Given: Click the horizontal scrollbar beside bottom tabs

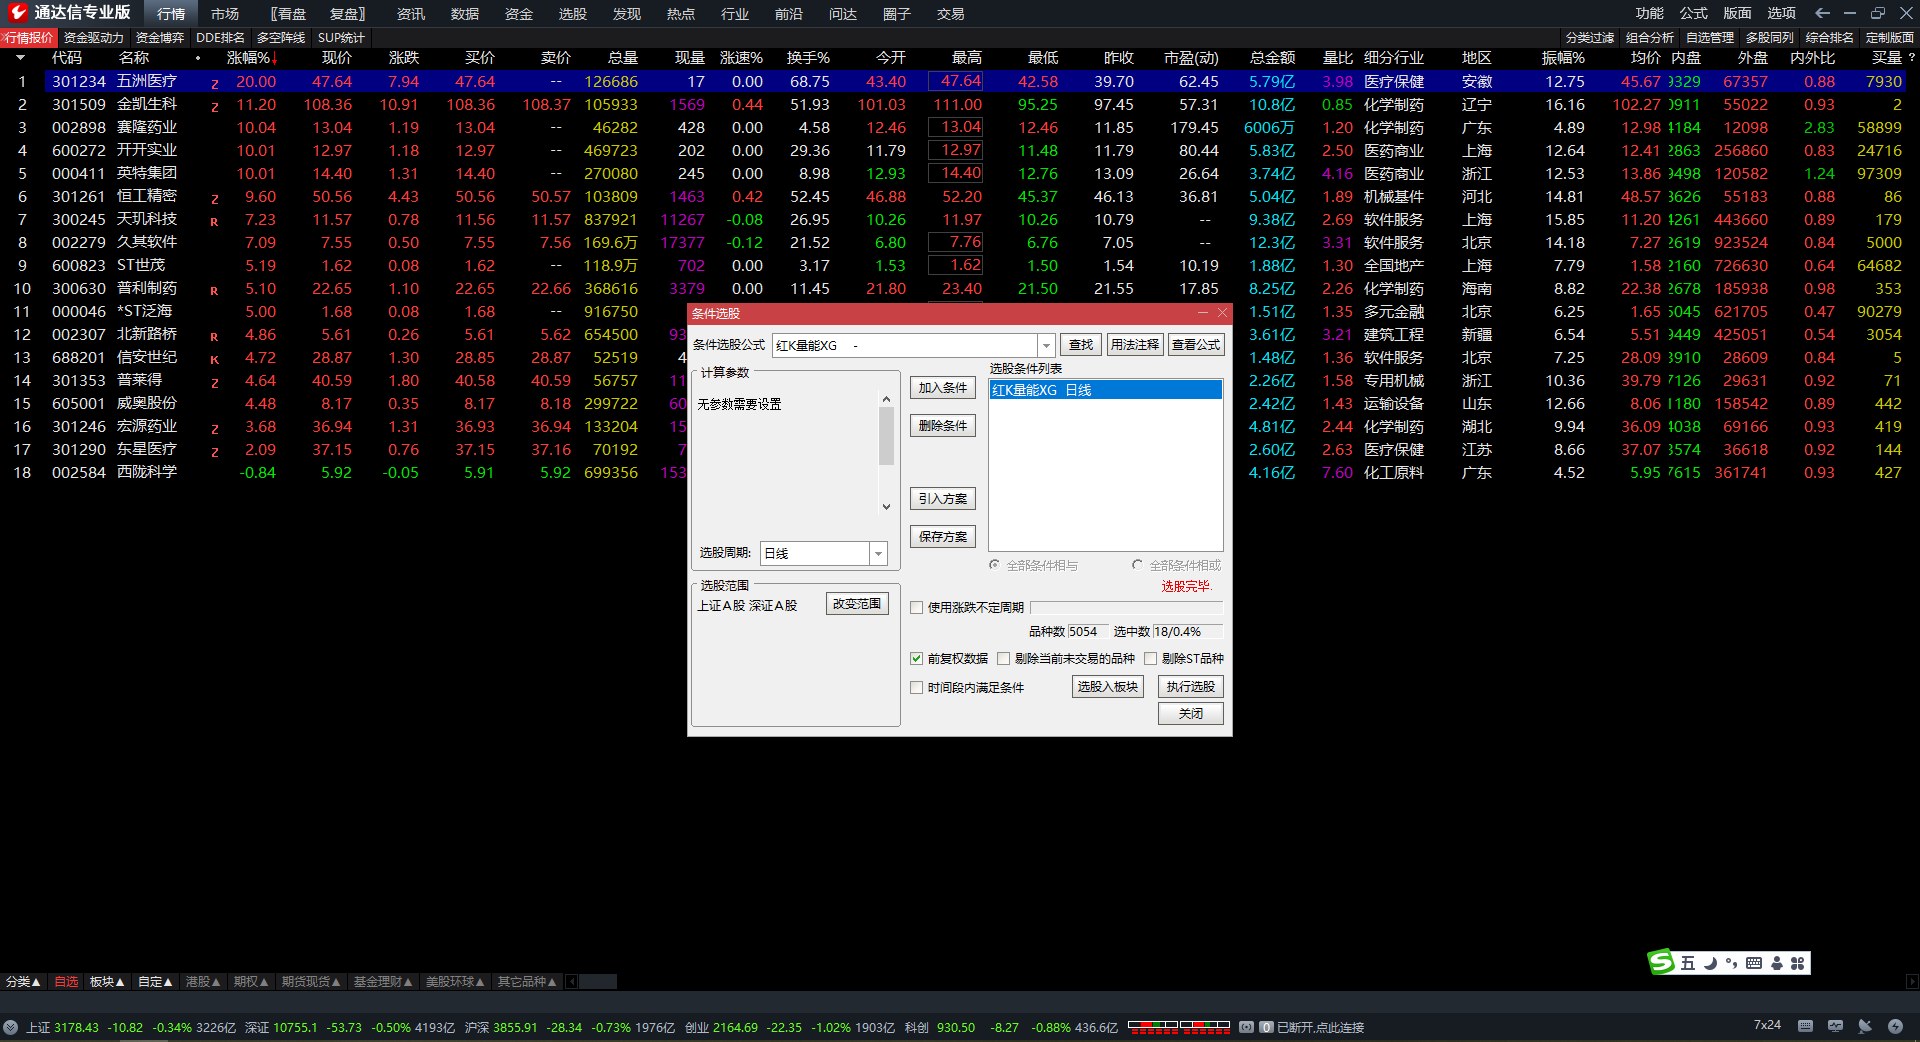Looking at the screenshot, I should coord(598,982).
